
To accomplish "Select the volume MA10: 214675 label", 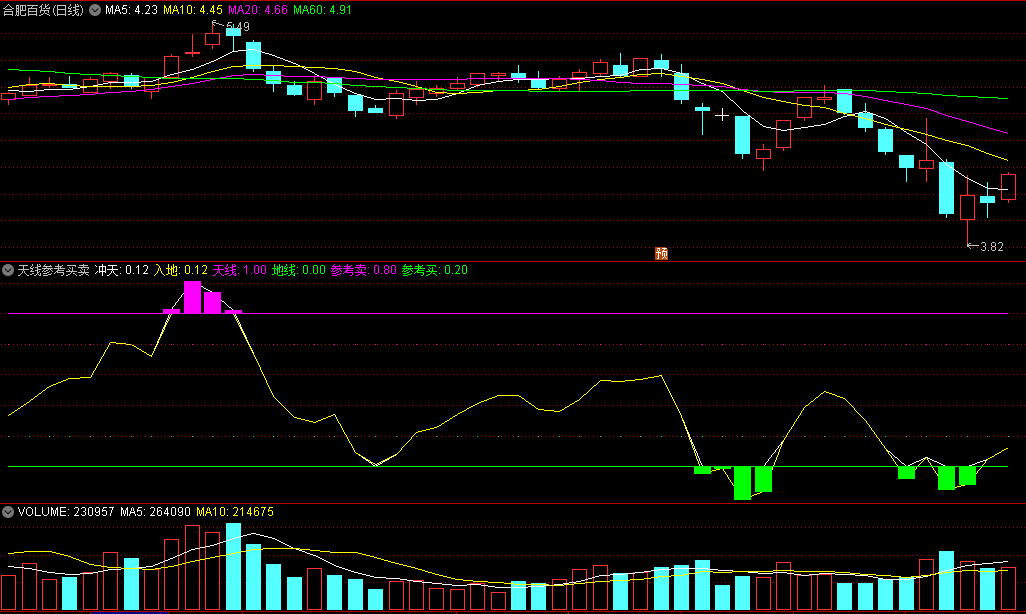I will 235,512.
